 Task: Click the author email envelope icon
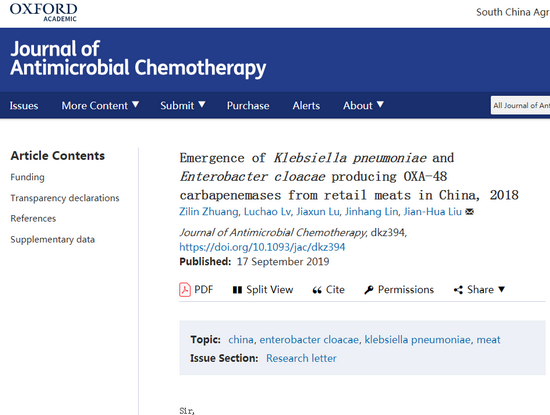[x=469, y=212]
